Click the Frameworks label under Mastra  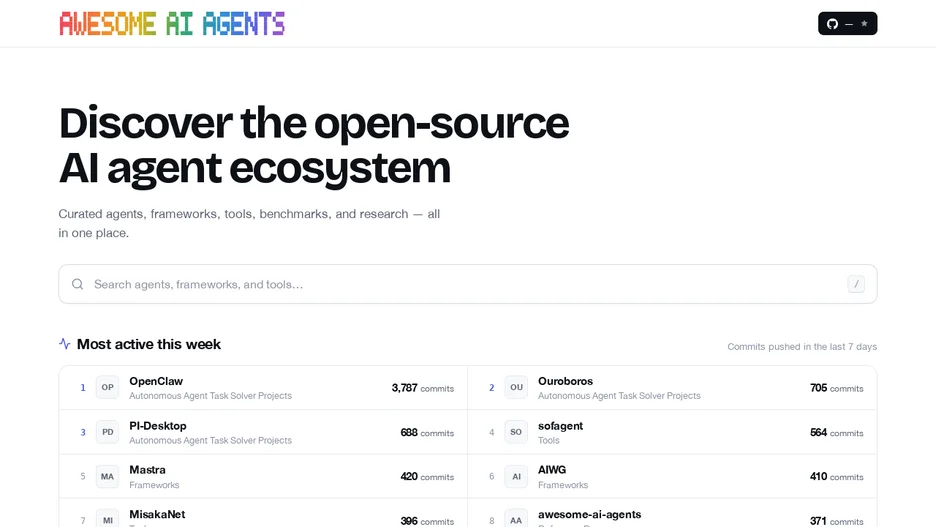point(154,485)
